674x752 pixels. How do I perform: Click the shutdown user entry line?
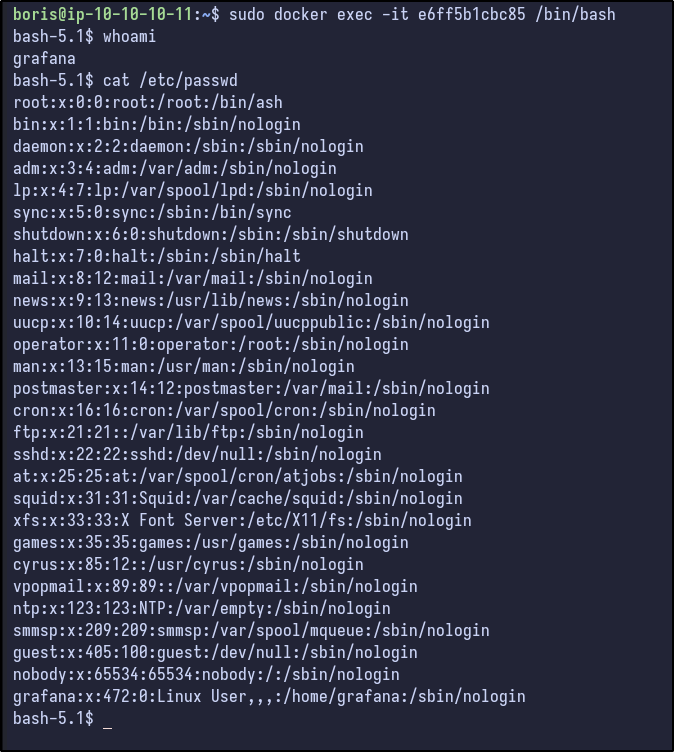(210, 234)
